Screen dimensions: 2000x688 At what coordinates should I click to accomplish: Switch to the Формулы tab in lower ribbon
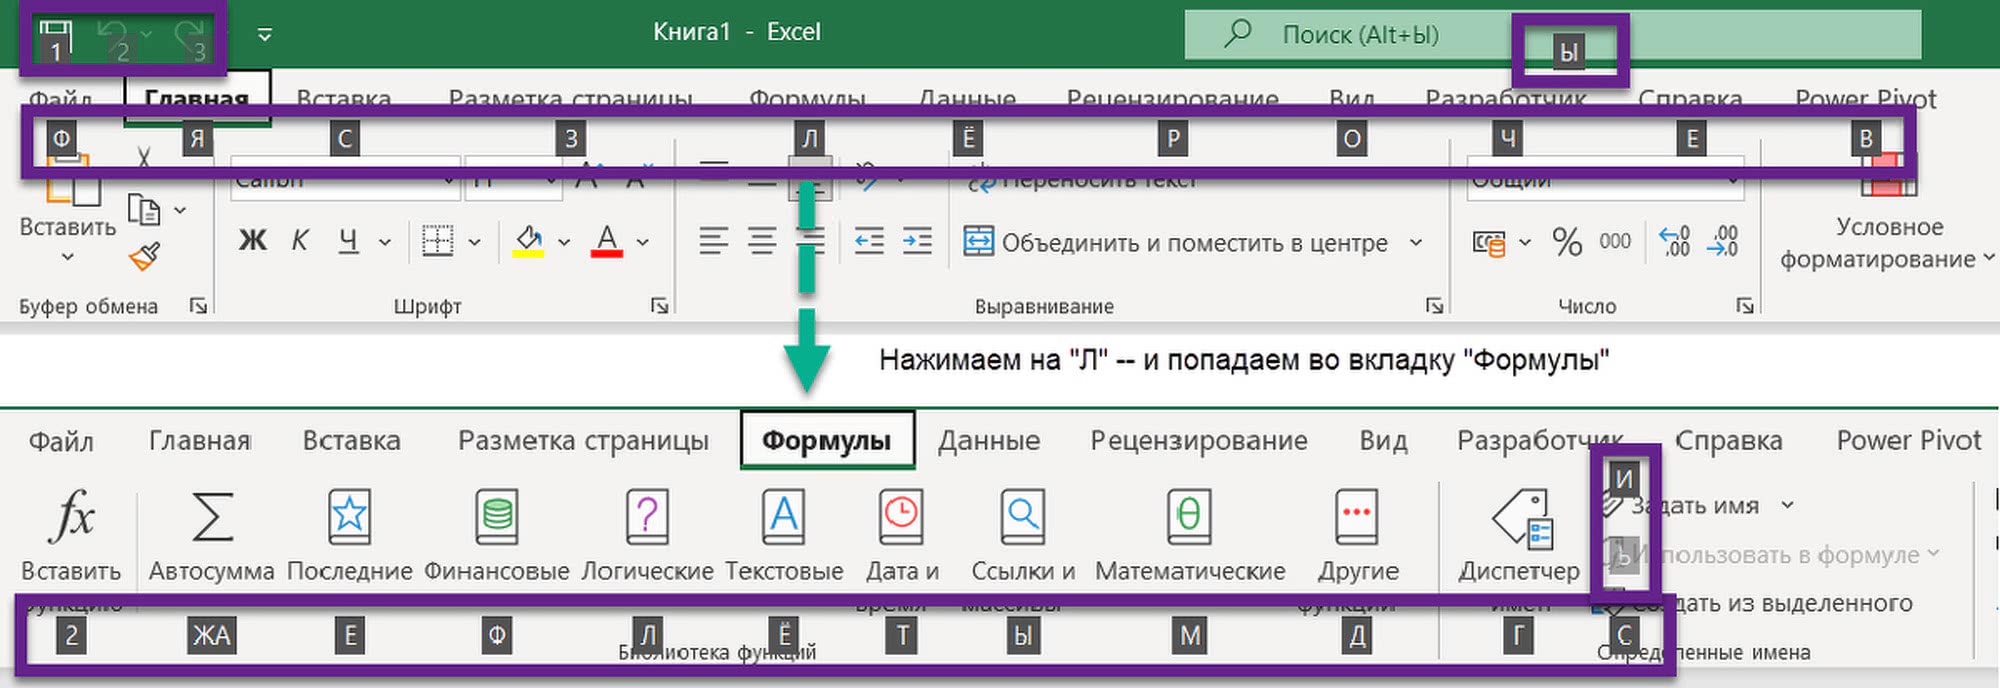[826, 441]
